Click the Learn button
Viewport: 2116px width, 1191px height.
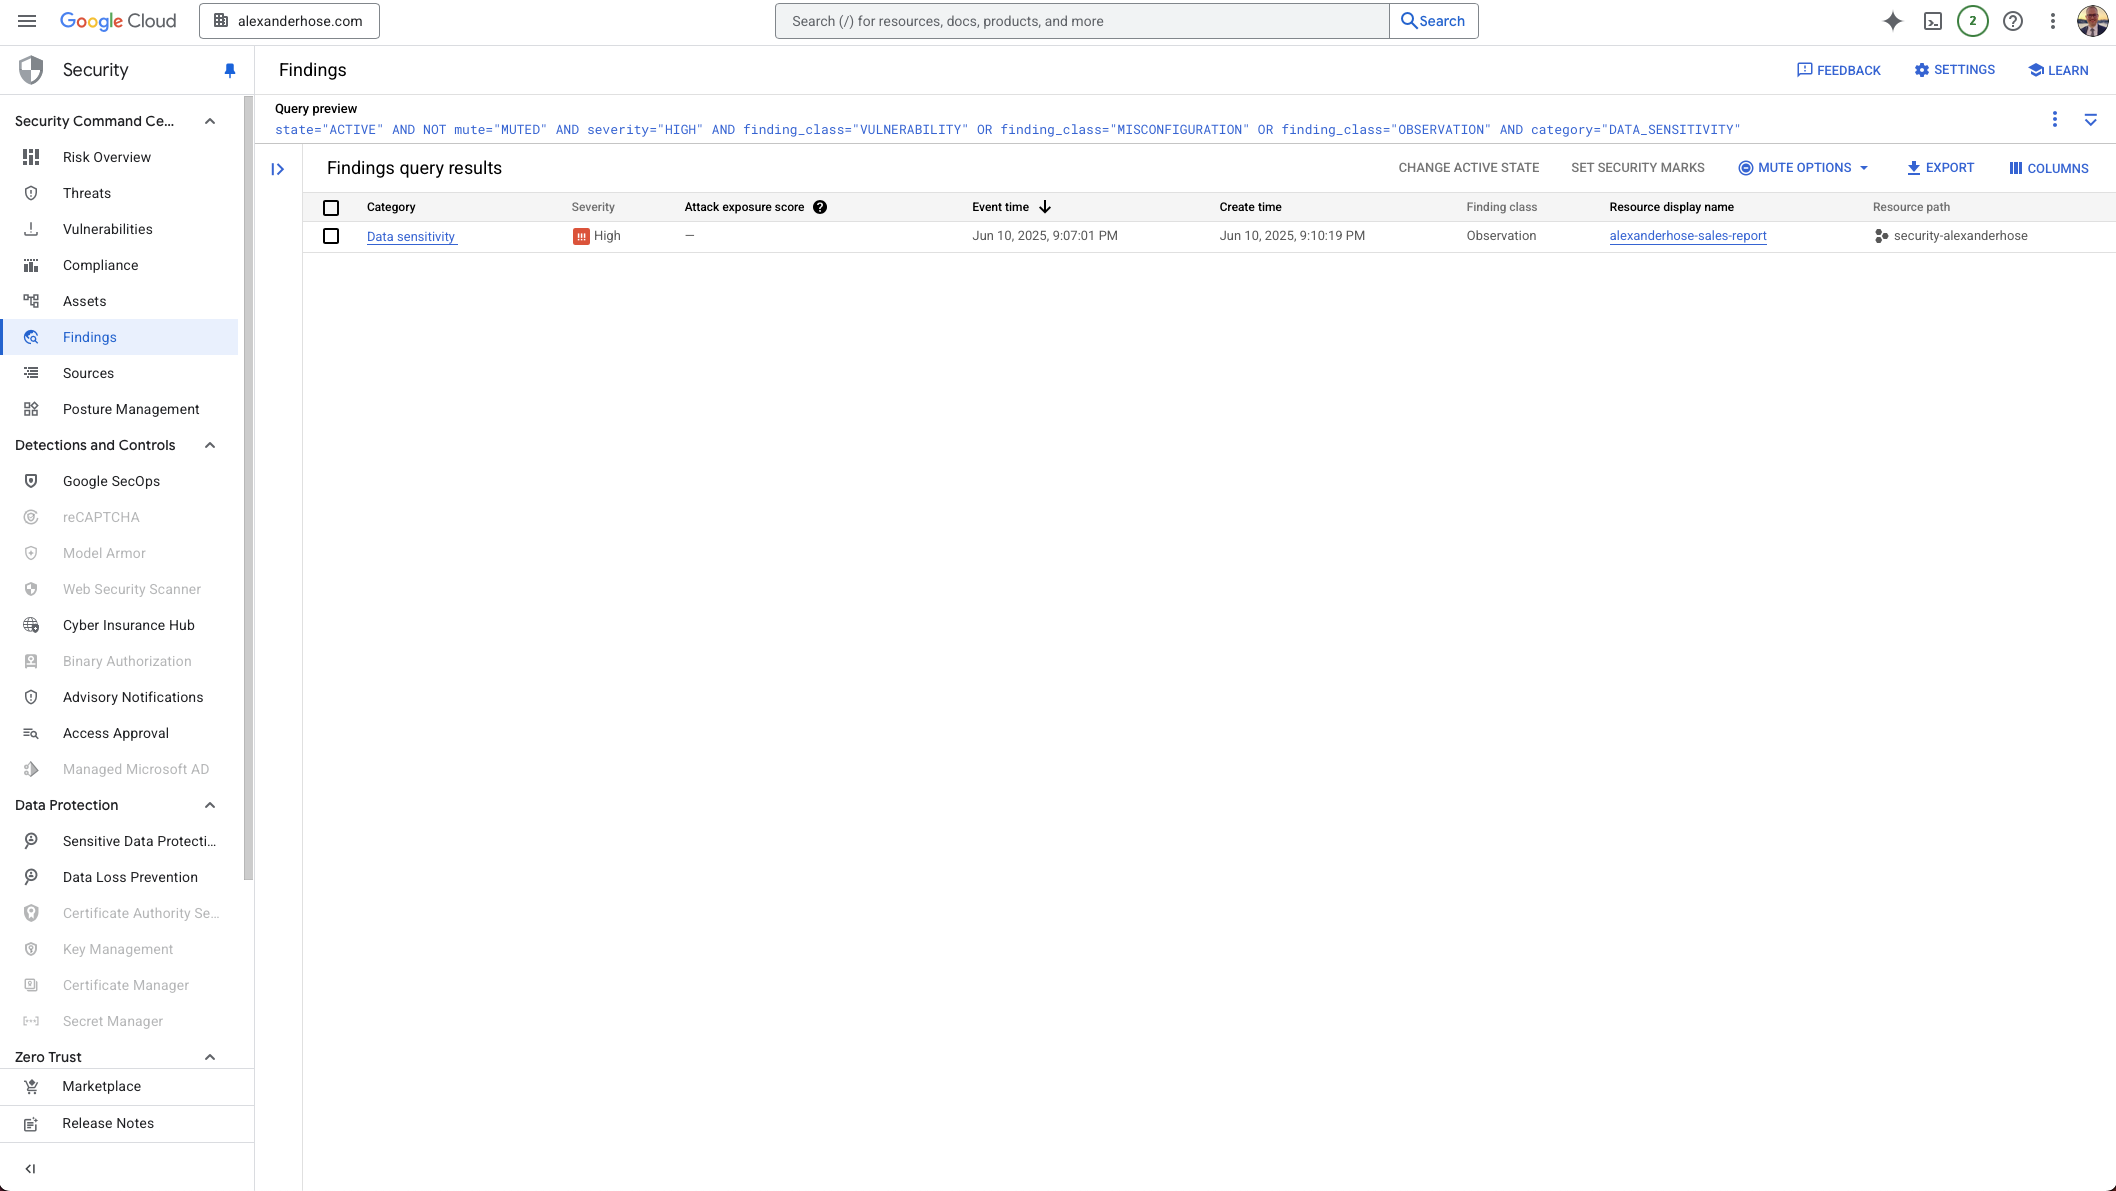(2058, 70)
